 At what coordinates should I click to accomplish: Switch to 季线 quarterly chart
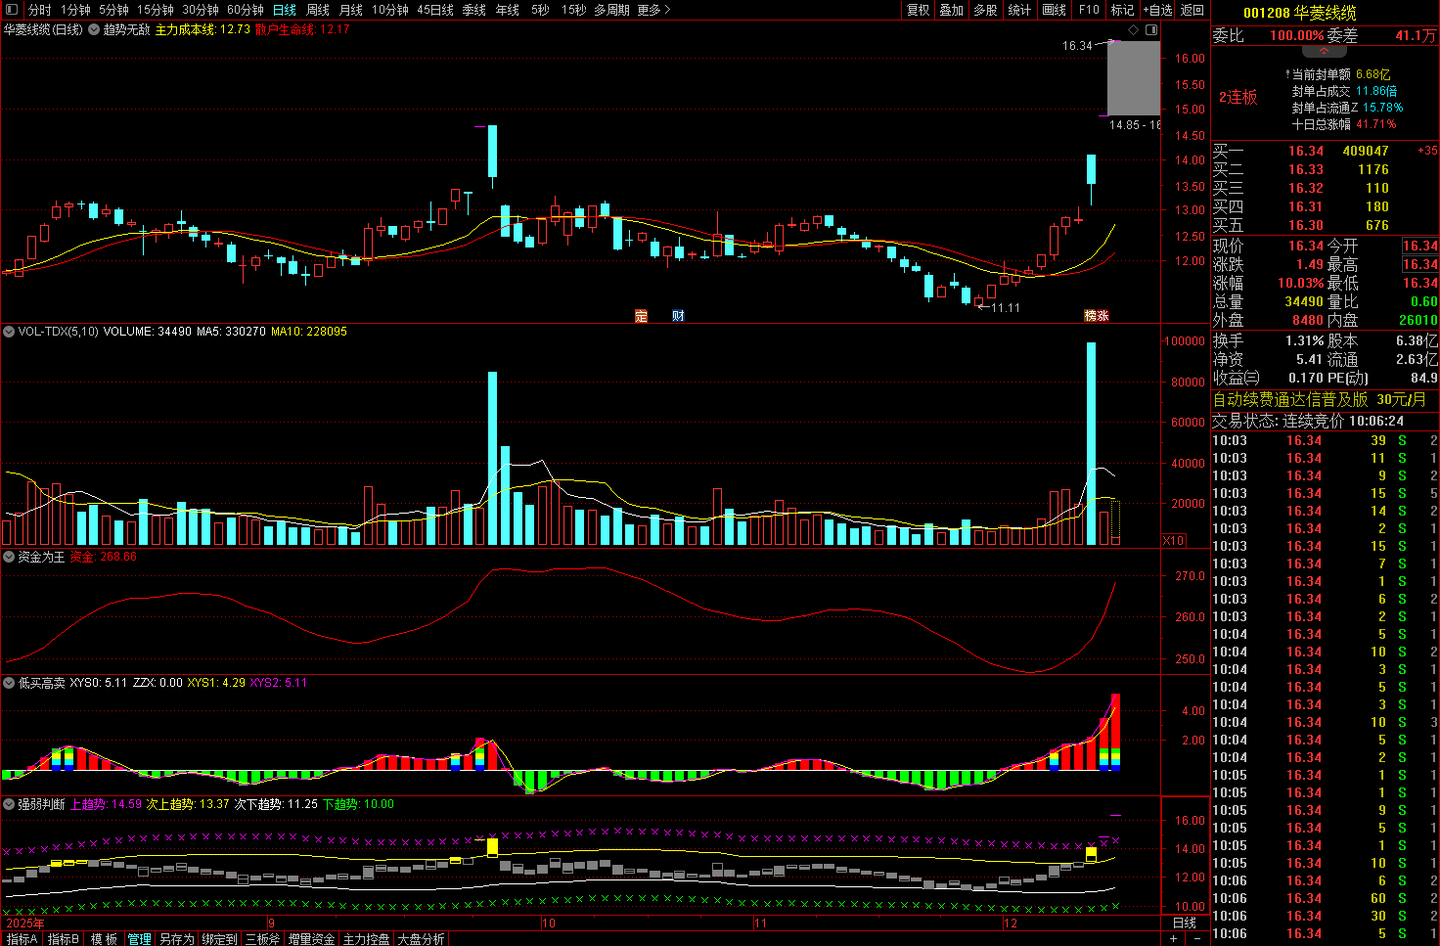coord(474,10)
